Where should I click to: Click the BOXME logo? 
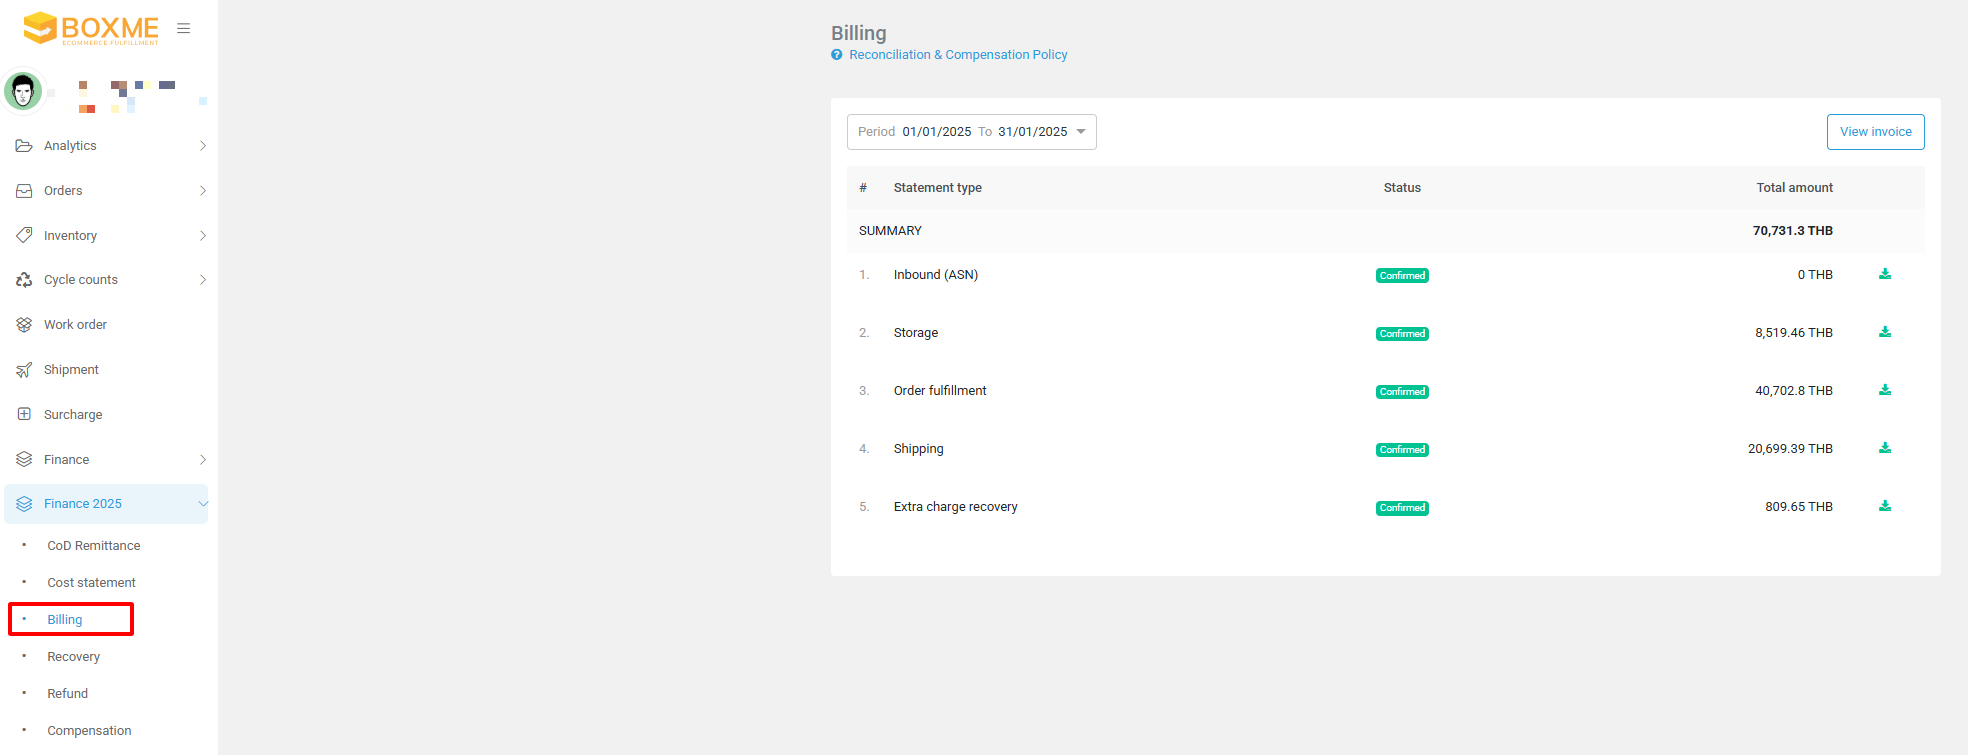point(91,28)
